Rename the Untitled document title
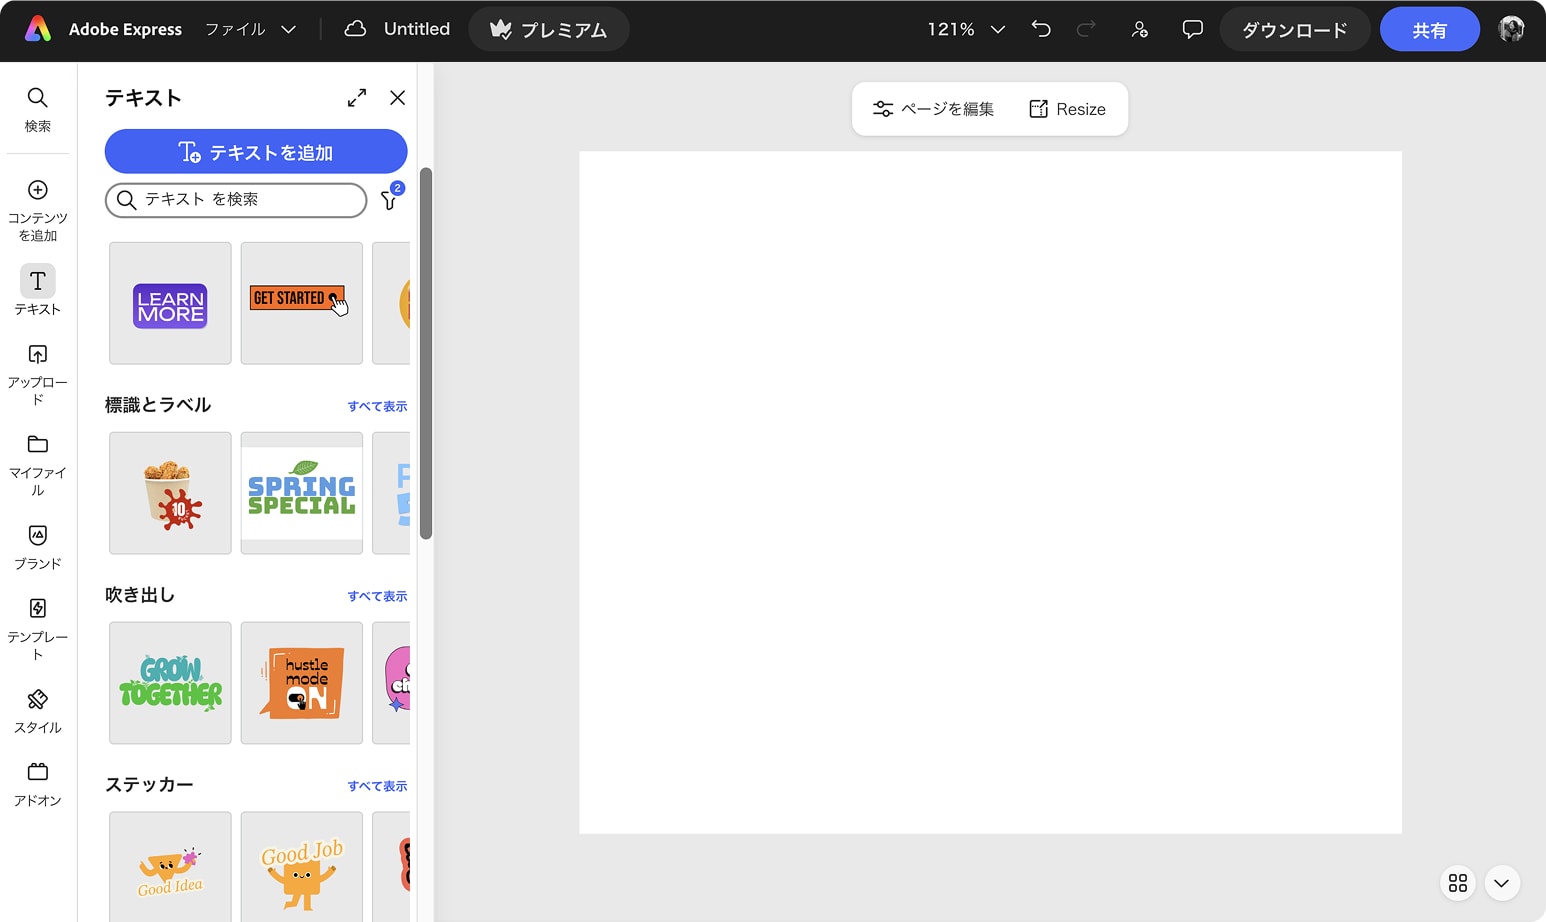This screenshot has height=922, width=1546. (x=417, y=29)
